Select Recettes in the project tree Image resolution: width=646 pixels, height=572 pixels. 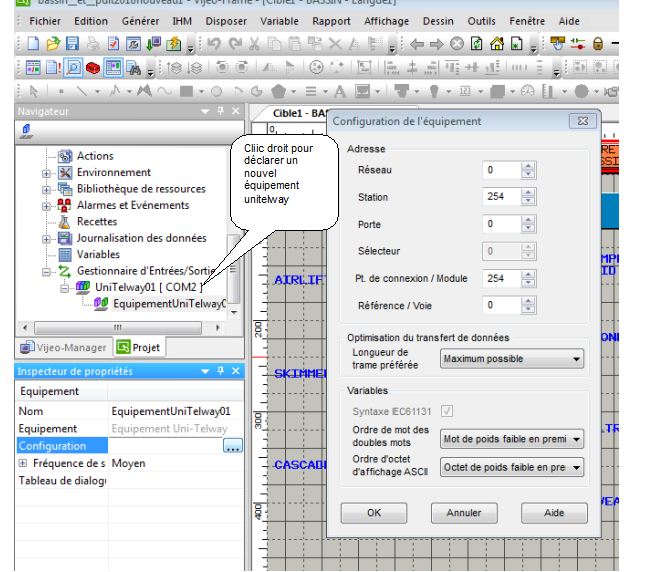point(97,222)
